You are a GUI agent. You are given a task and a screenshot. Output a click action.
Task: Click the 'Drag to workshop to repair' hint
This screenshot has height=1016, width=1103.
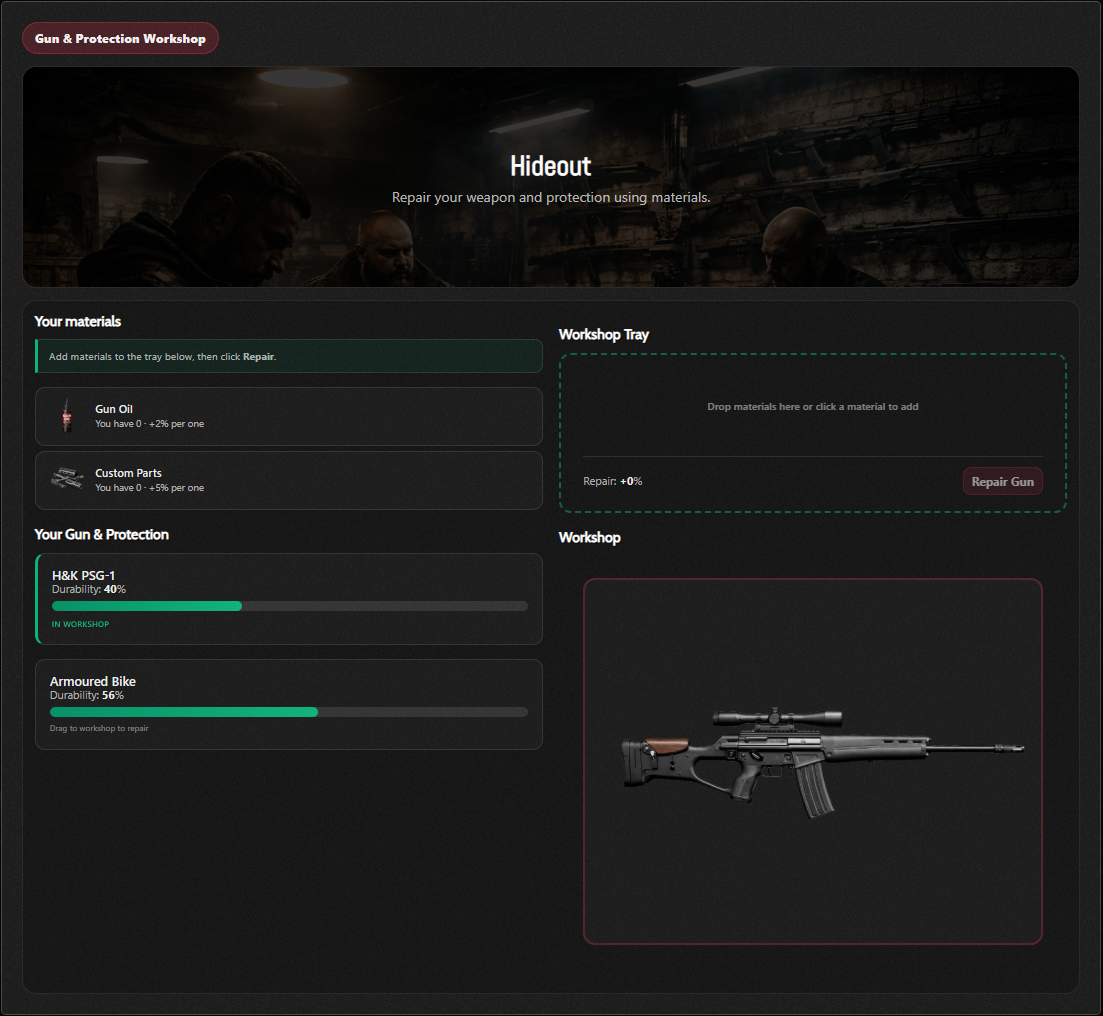[x=99, y=728]
